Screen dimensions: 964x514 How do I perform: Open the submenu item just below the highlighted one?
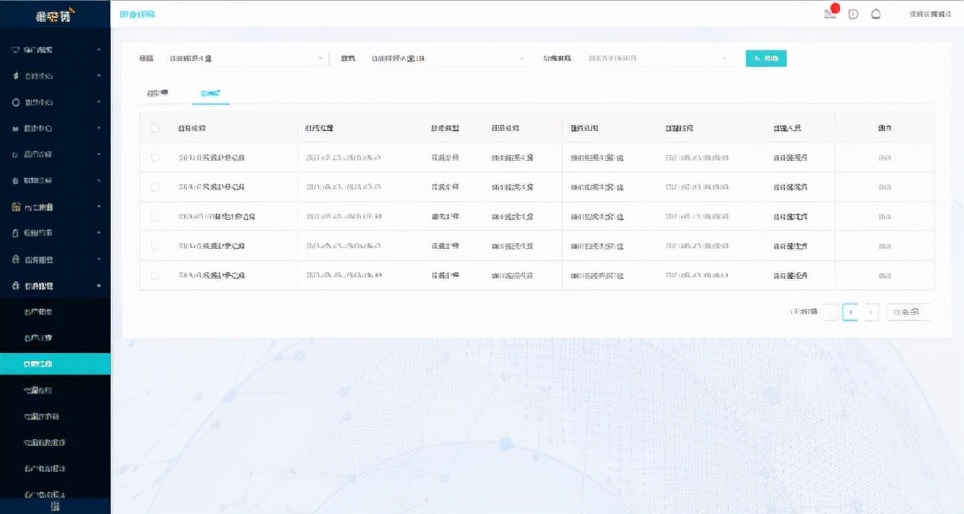coord(38,390)
